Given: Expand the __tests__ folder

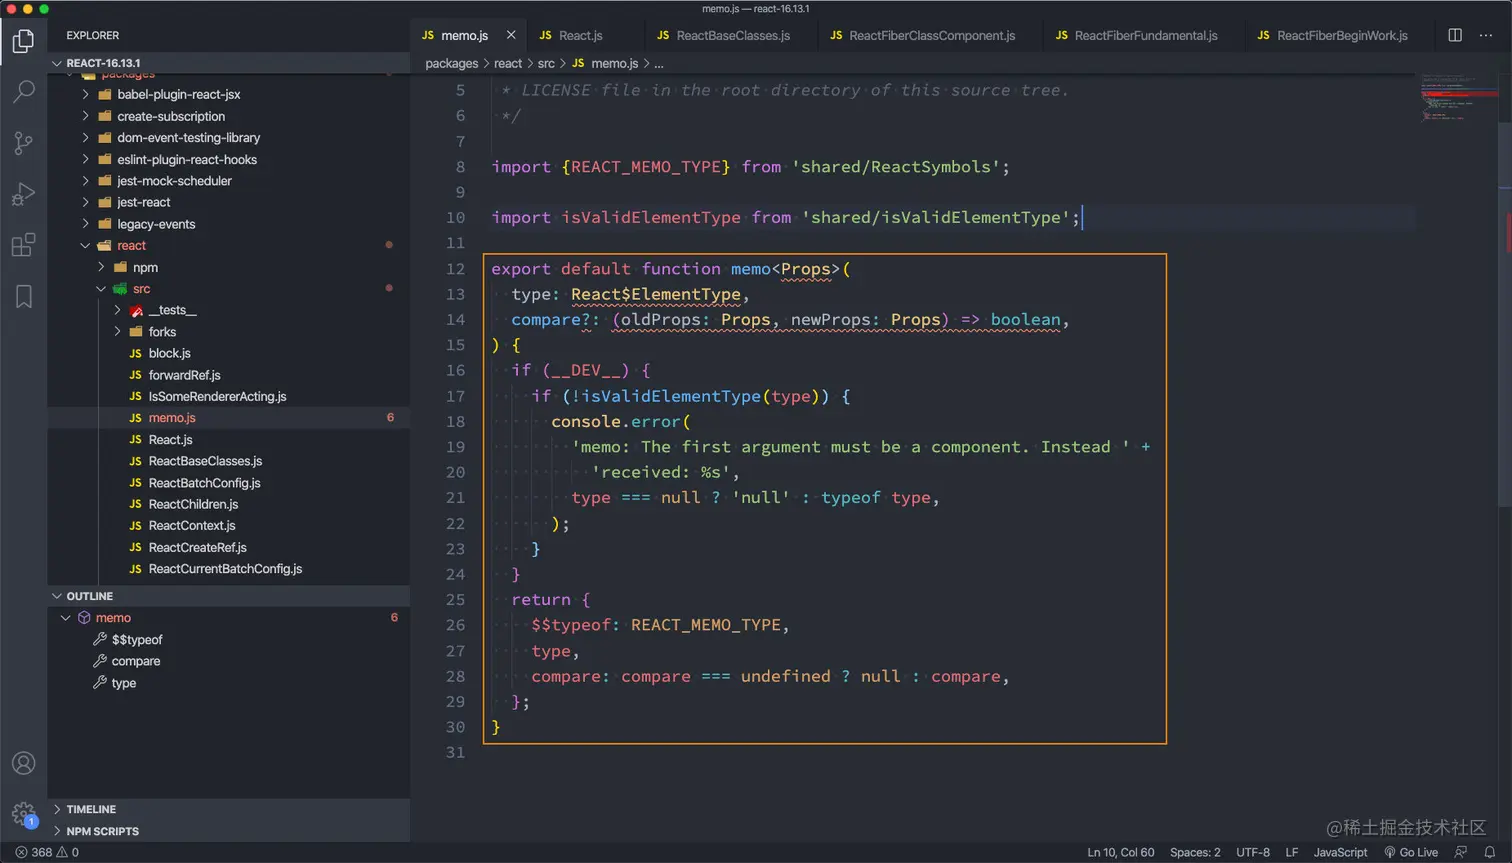Looking at the screenshot, I should click(228, 310).
